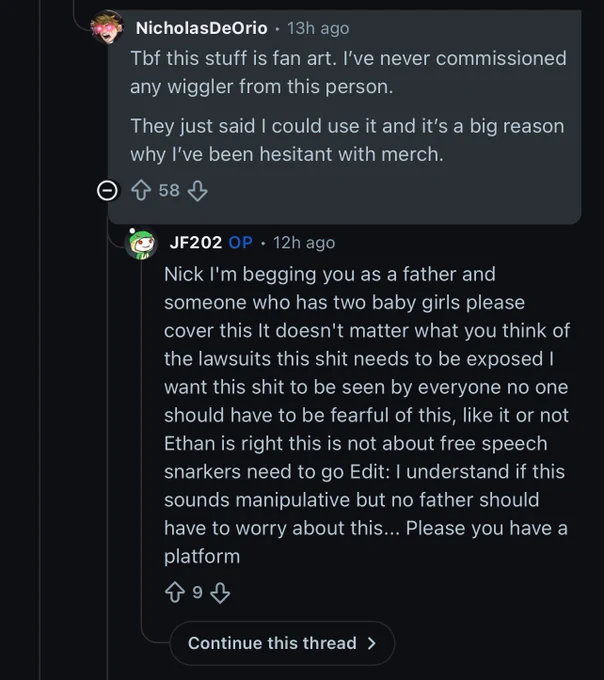Open the Continue this thread button
The height and width of the screenshot is (680, 604).
point(282,643)
